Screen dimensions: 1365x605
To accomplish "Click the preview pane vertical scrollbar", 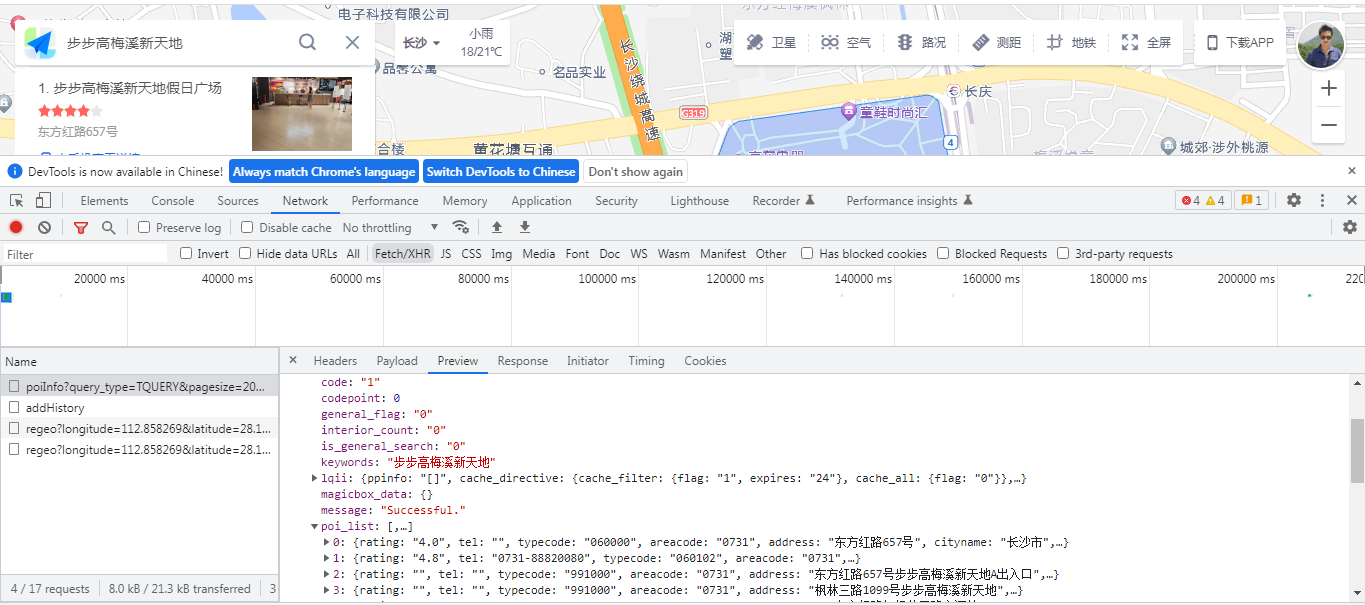I will point(1357,450).
